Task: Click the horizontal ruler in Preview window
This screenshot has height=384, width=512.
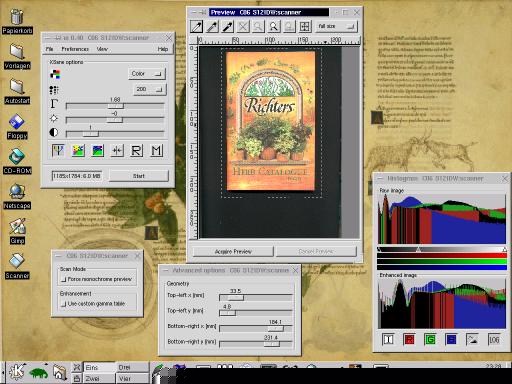Action: (278, 41)
